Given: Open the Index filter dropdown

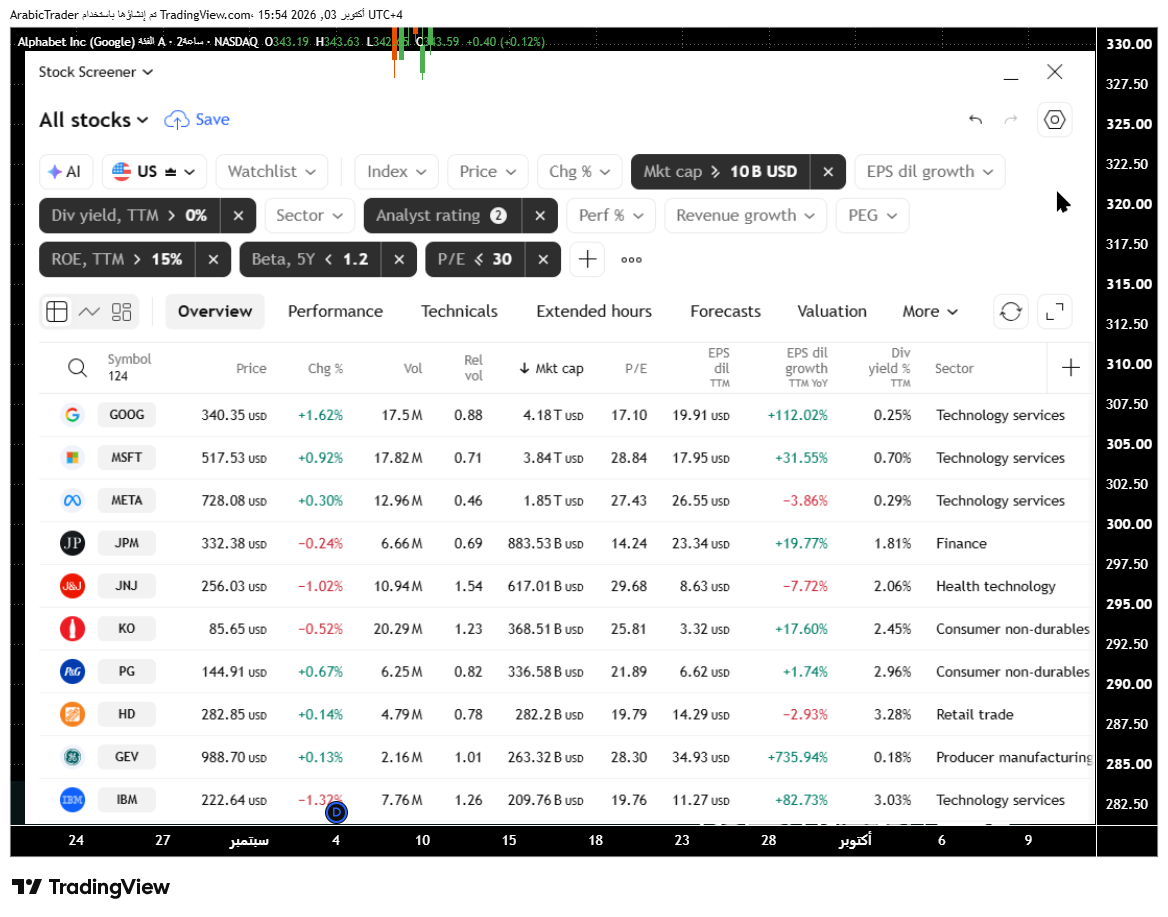Looking at the screenshot, I should pos(396,171).
